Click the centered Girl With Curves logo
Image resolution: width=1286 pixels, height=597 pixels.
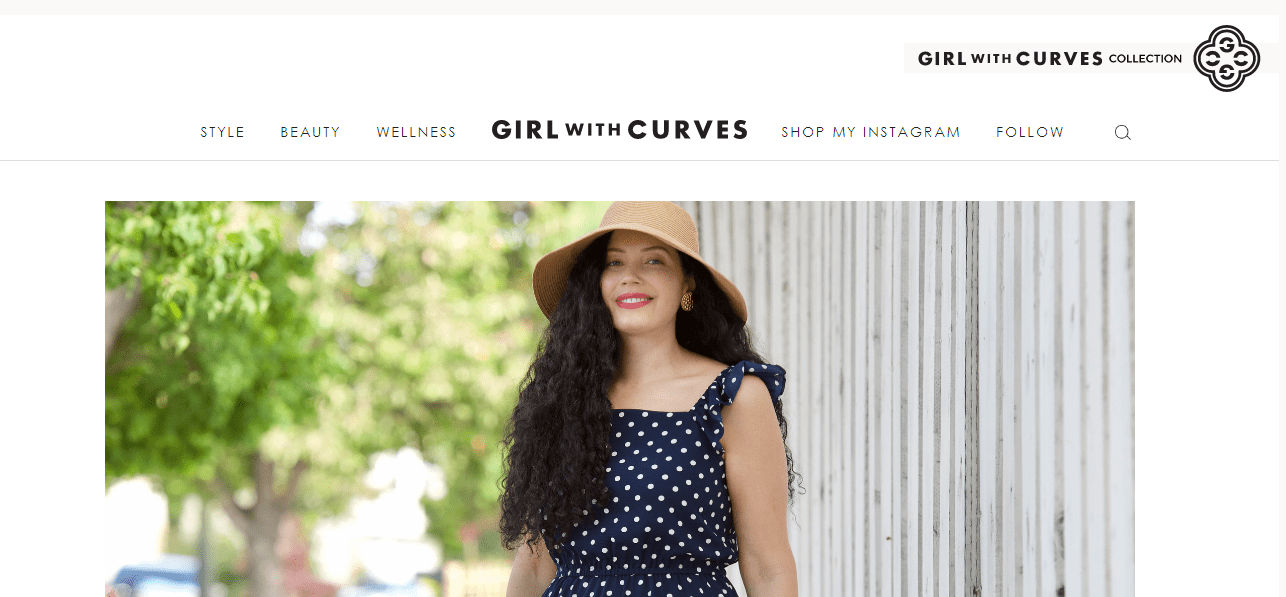pos(620,130)
